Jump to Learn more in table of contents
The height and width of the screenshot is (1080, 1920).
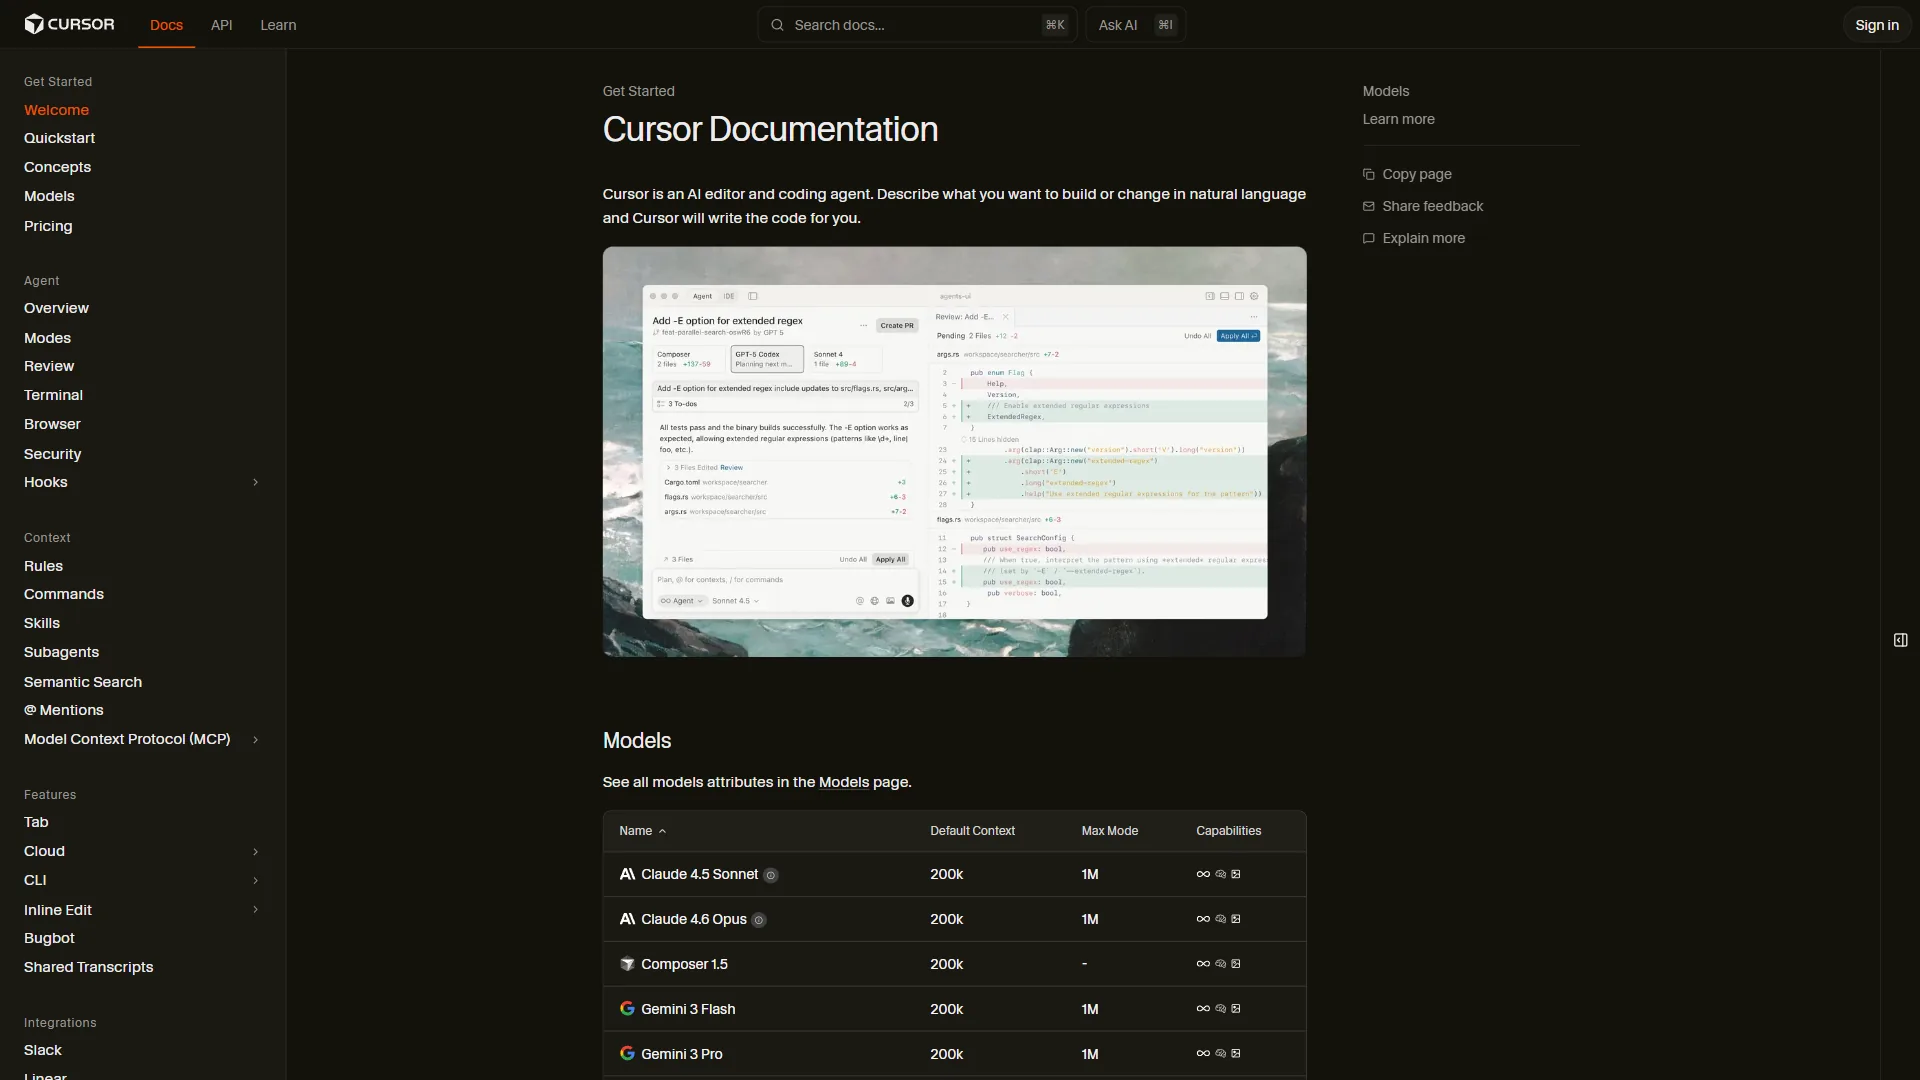coord(1398,119)
